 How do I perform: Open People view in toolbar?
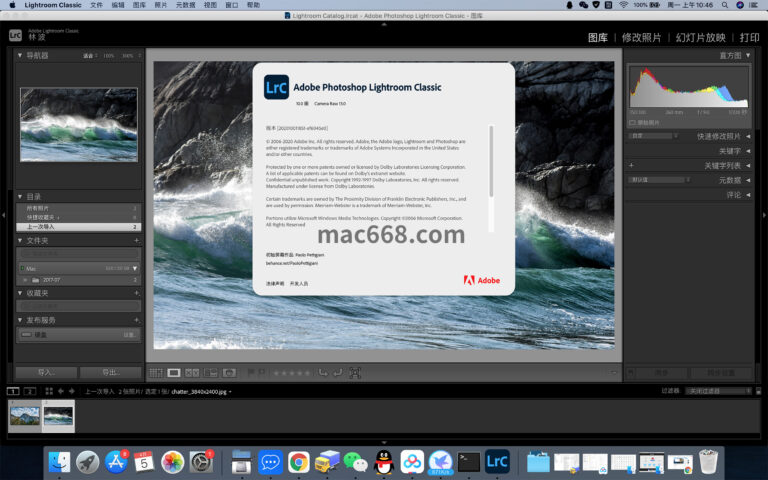coord(229,373)
